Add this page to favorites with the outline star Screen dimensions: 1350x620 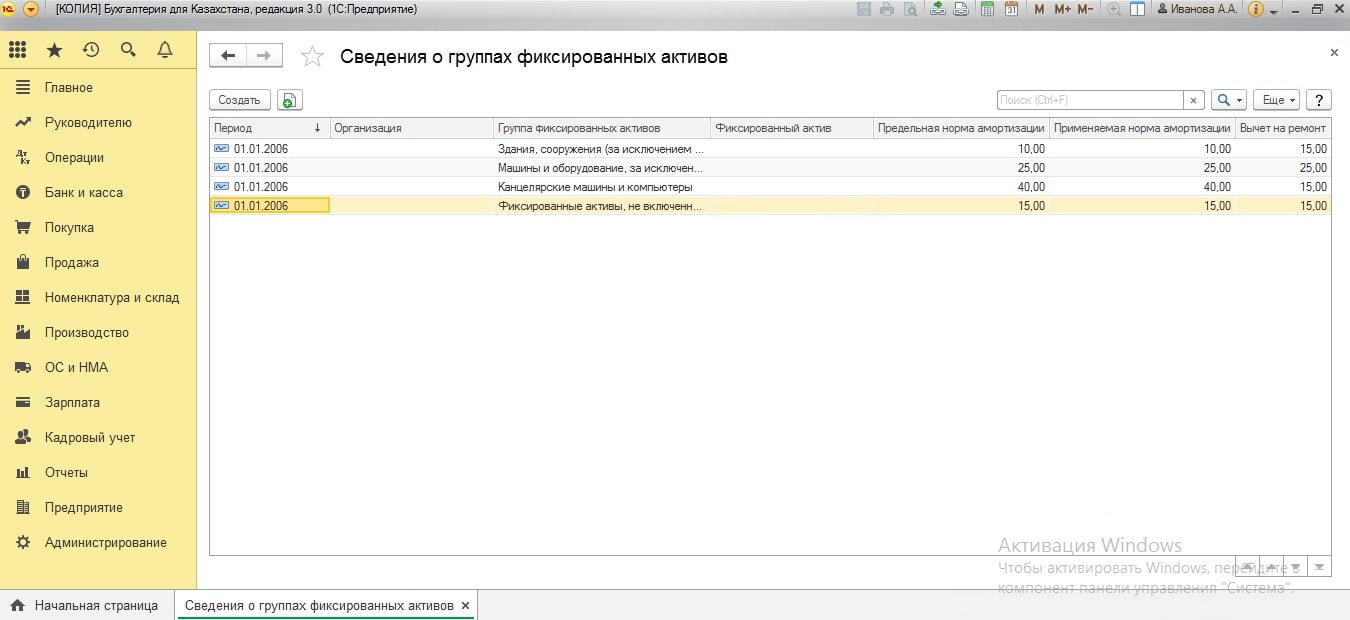pyautogui.click(x=312, y=57)
